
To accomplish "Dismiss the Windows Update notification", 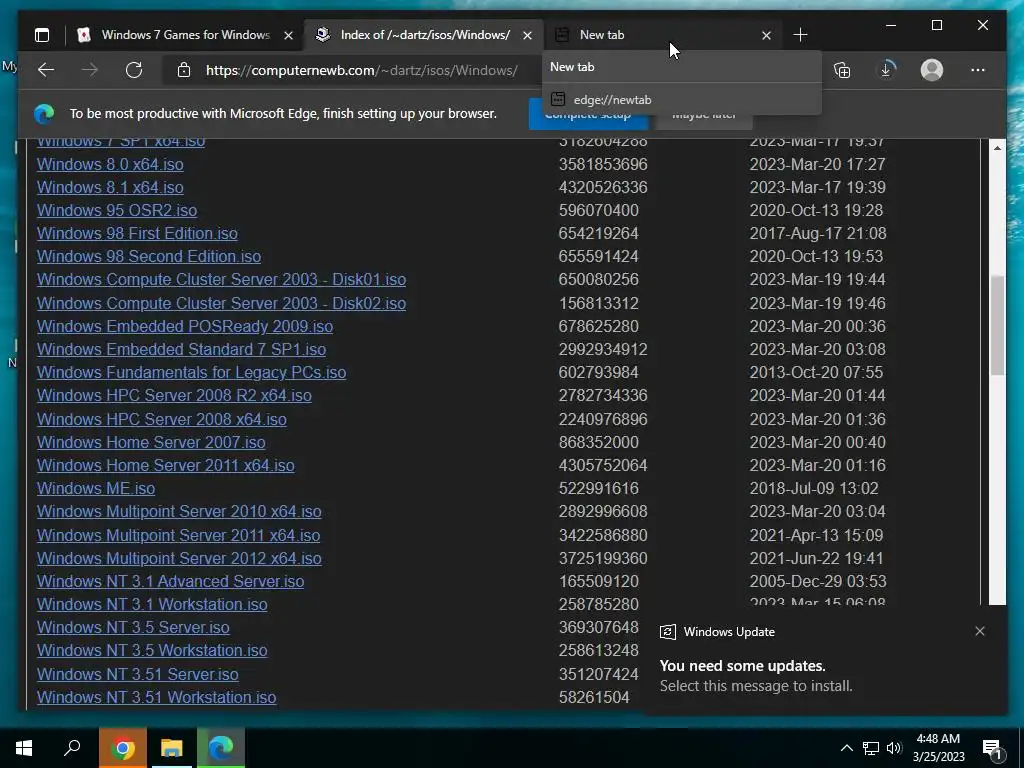I will [x=980, y=631].
